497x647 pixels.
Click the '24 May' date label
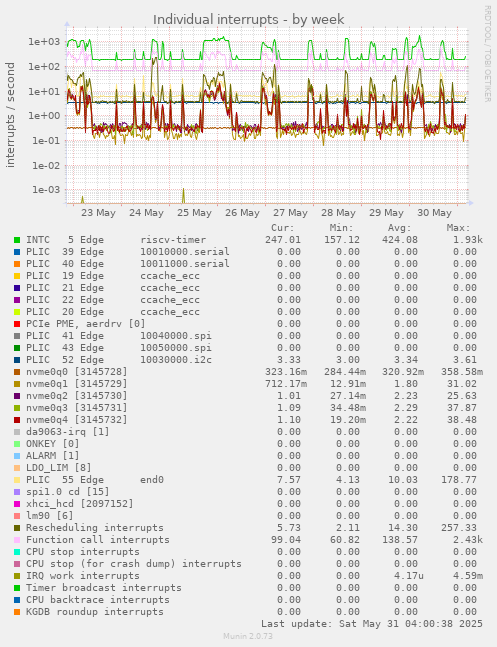(146, 213)
